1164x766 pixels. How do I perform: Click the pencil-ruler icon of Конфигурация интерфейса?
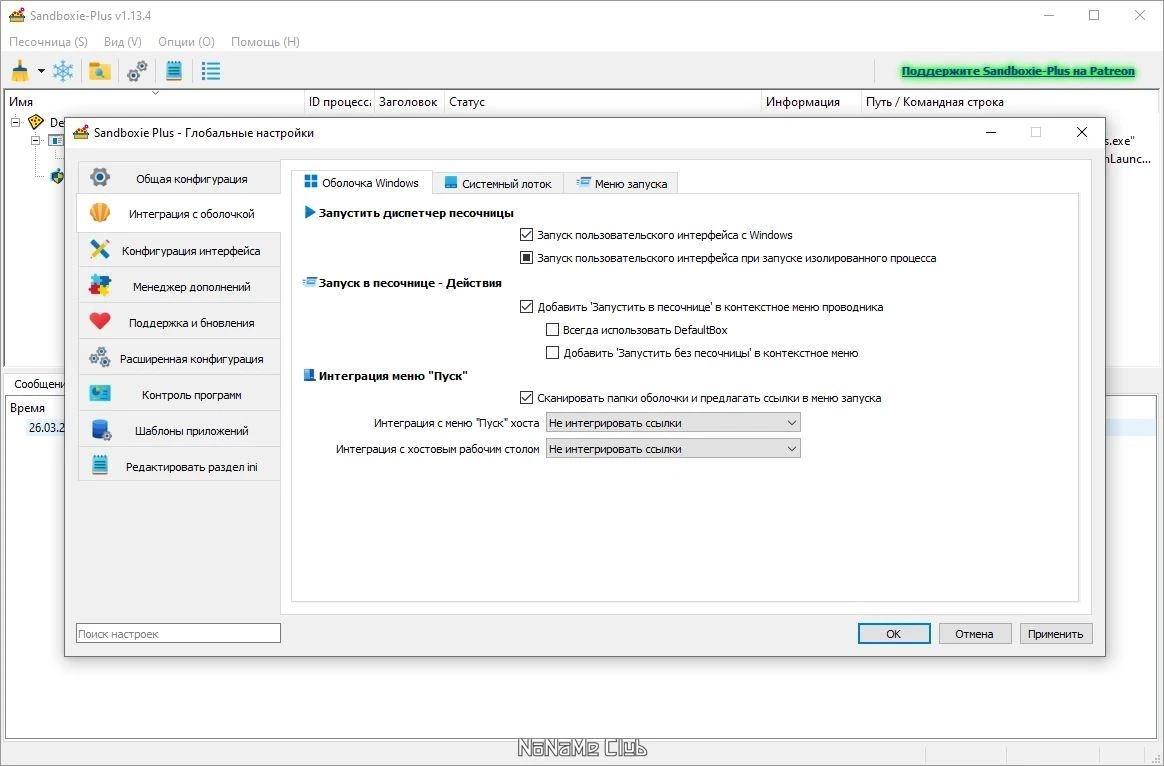tap(100, 249)
